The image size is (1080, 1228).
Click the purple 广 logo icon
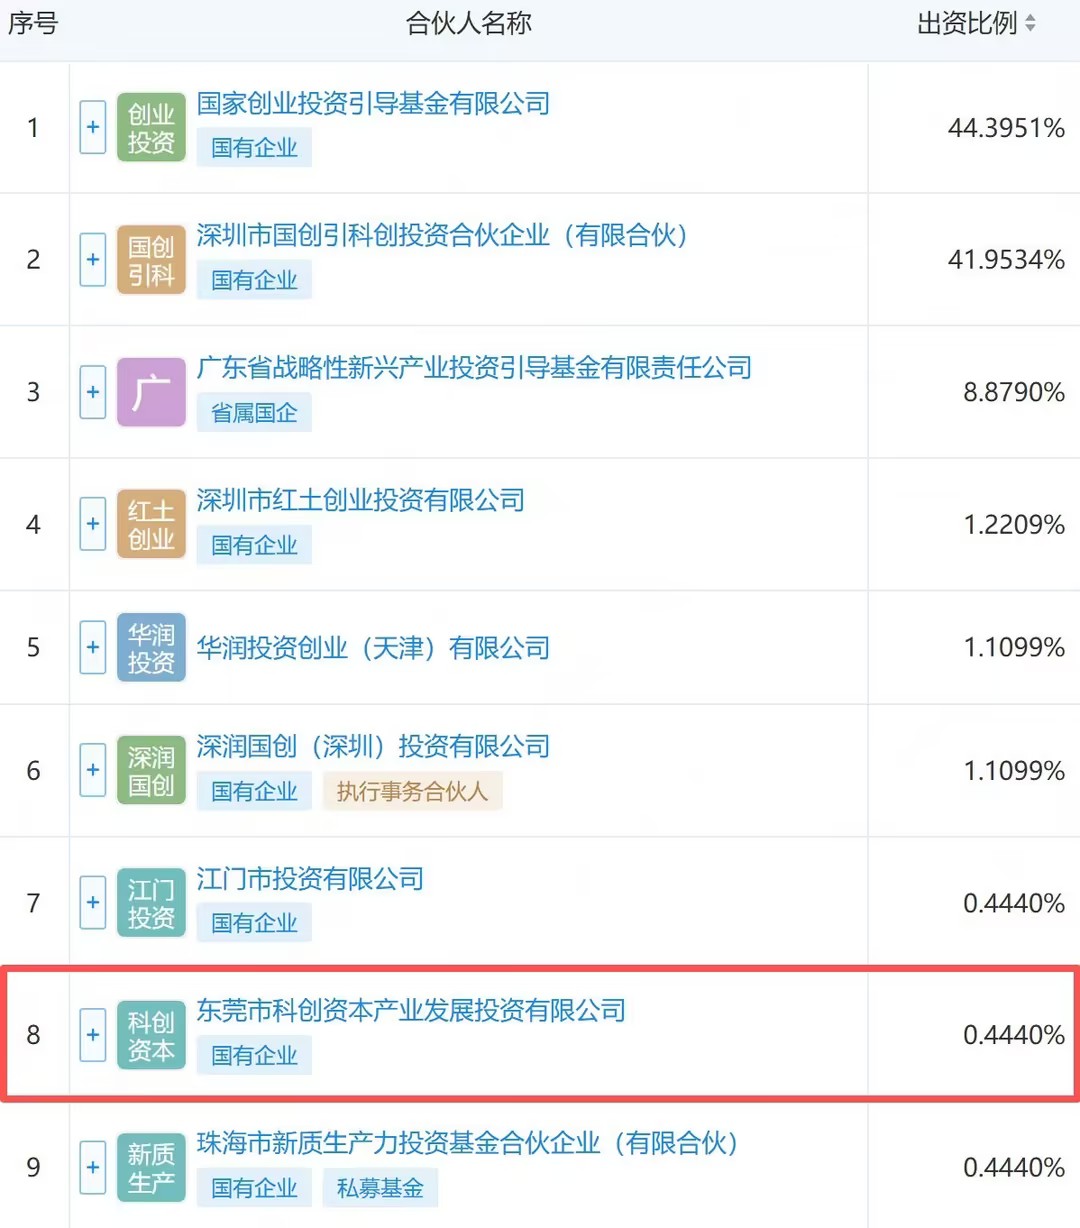point(151,392)
